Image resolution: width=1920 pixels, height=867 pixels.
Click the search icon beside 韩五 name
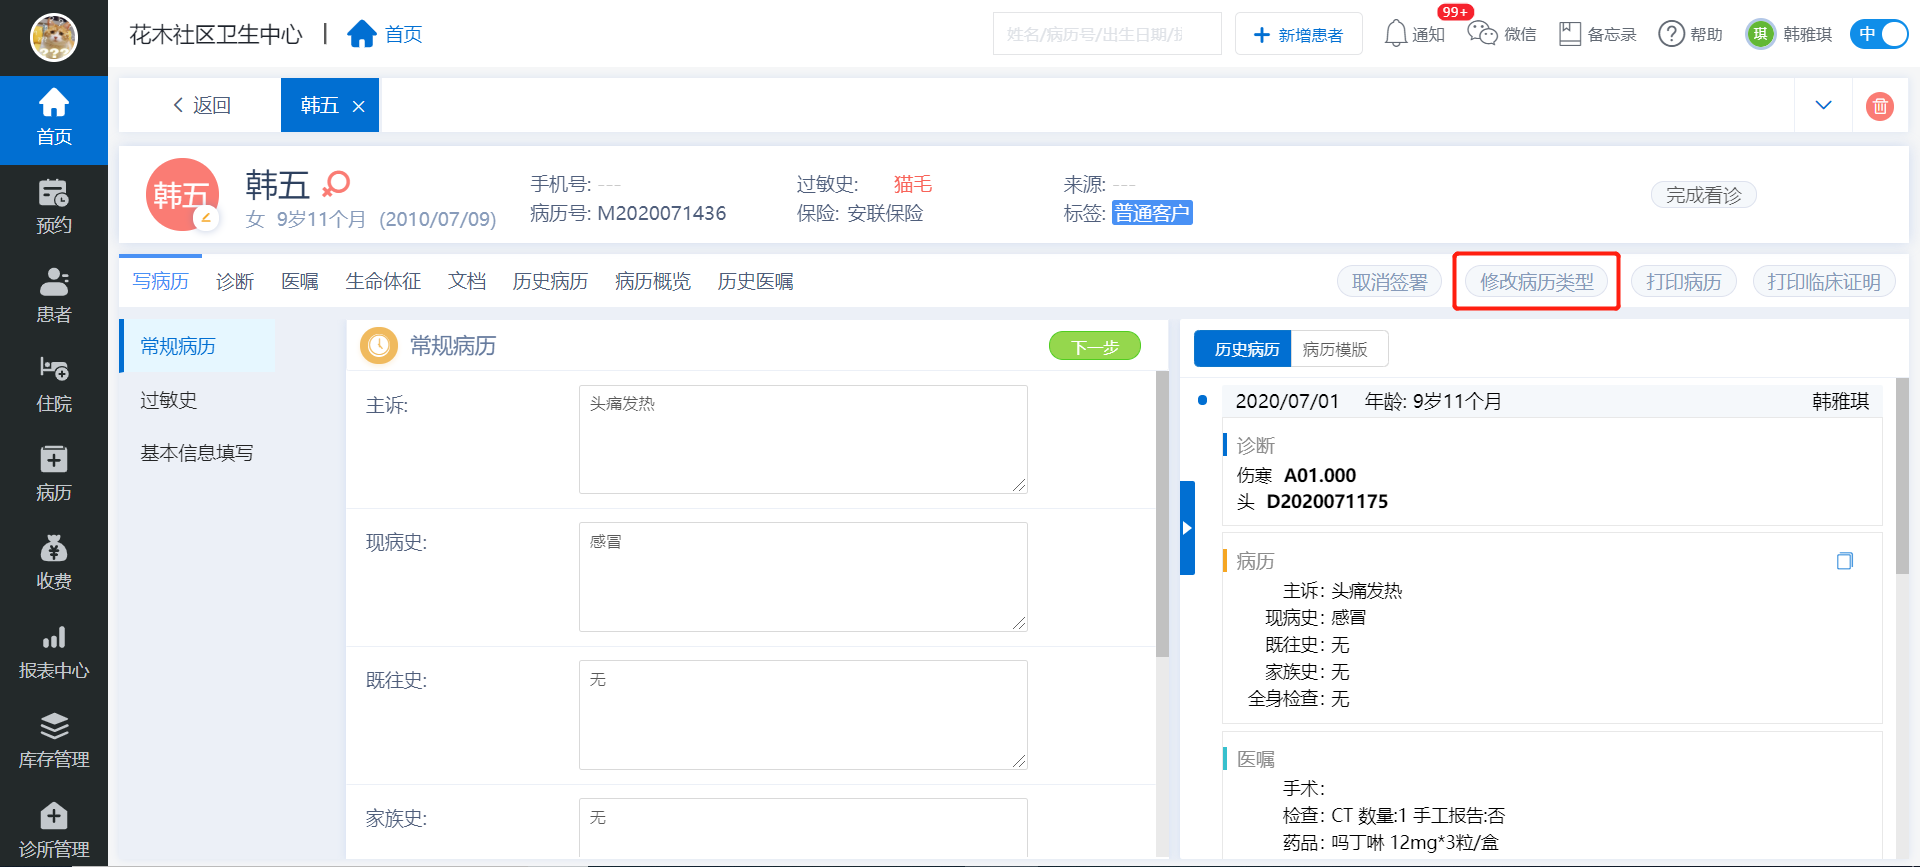tap(337, 183)
